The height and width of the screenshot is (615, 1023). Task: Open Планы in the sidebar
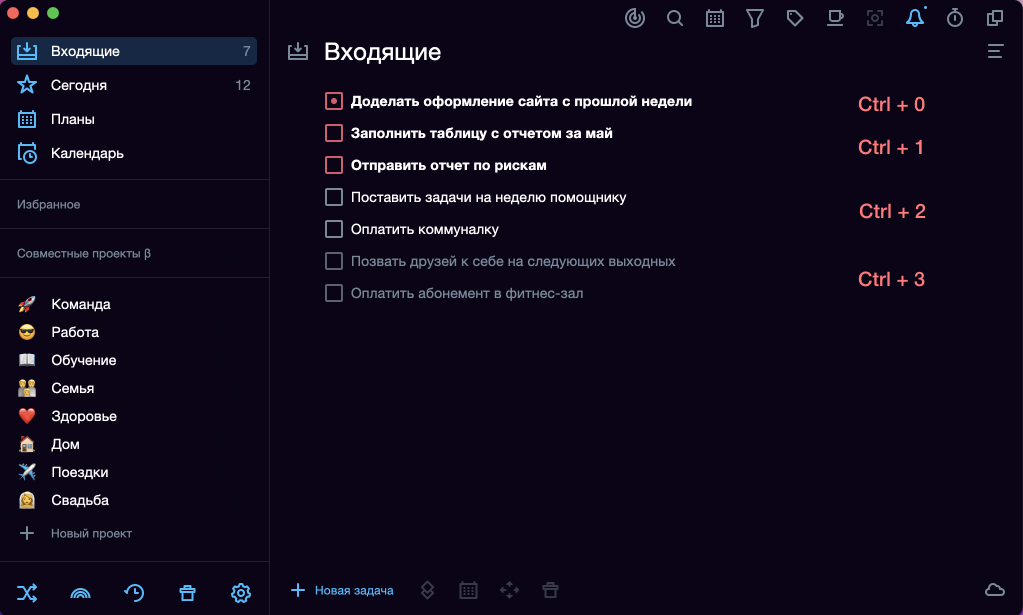[x=134, y=119]
